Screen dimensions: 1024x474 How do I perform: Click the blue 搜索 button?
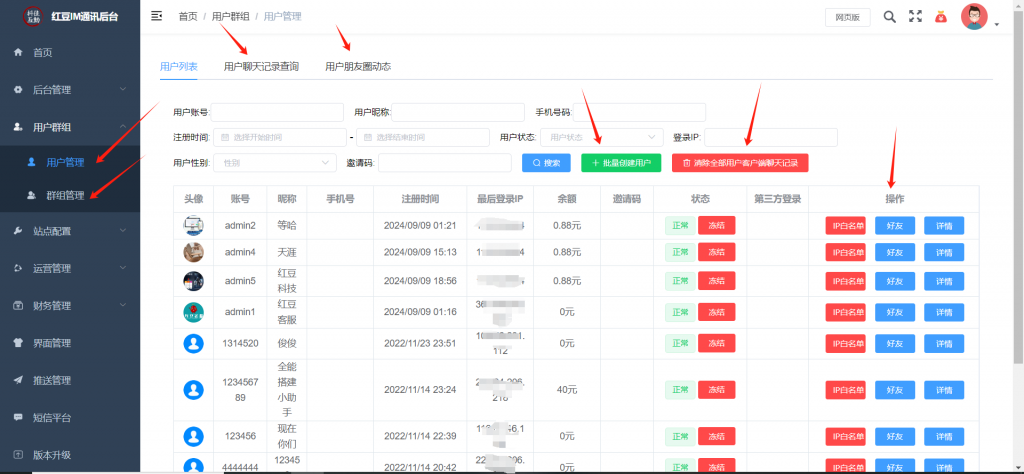pyautogui.click(x=546, y=162)
